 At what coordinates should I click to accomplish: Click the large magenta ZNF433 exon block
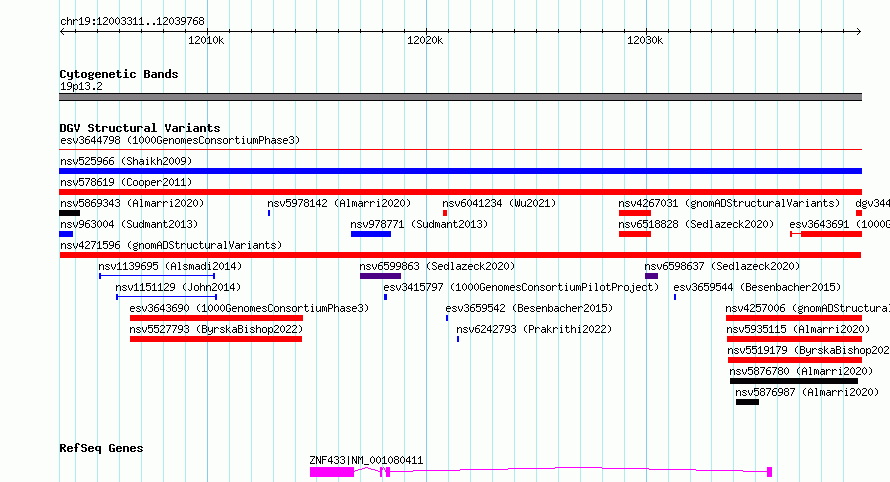pyautogui.click(x=332, y=472)
